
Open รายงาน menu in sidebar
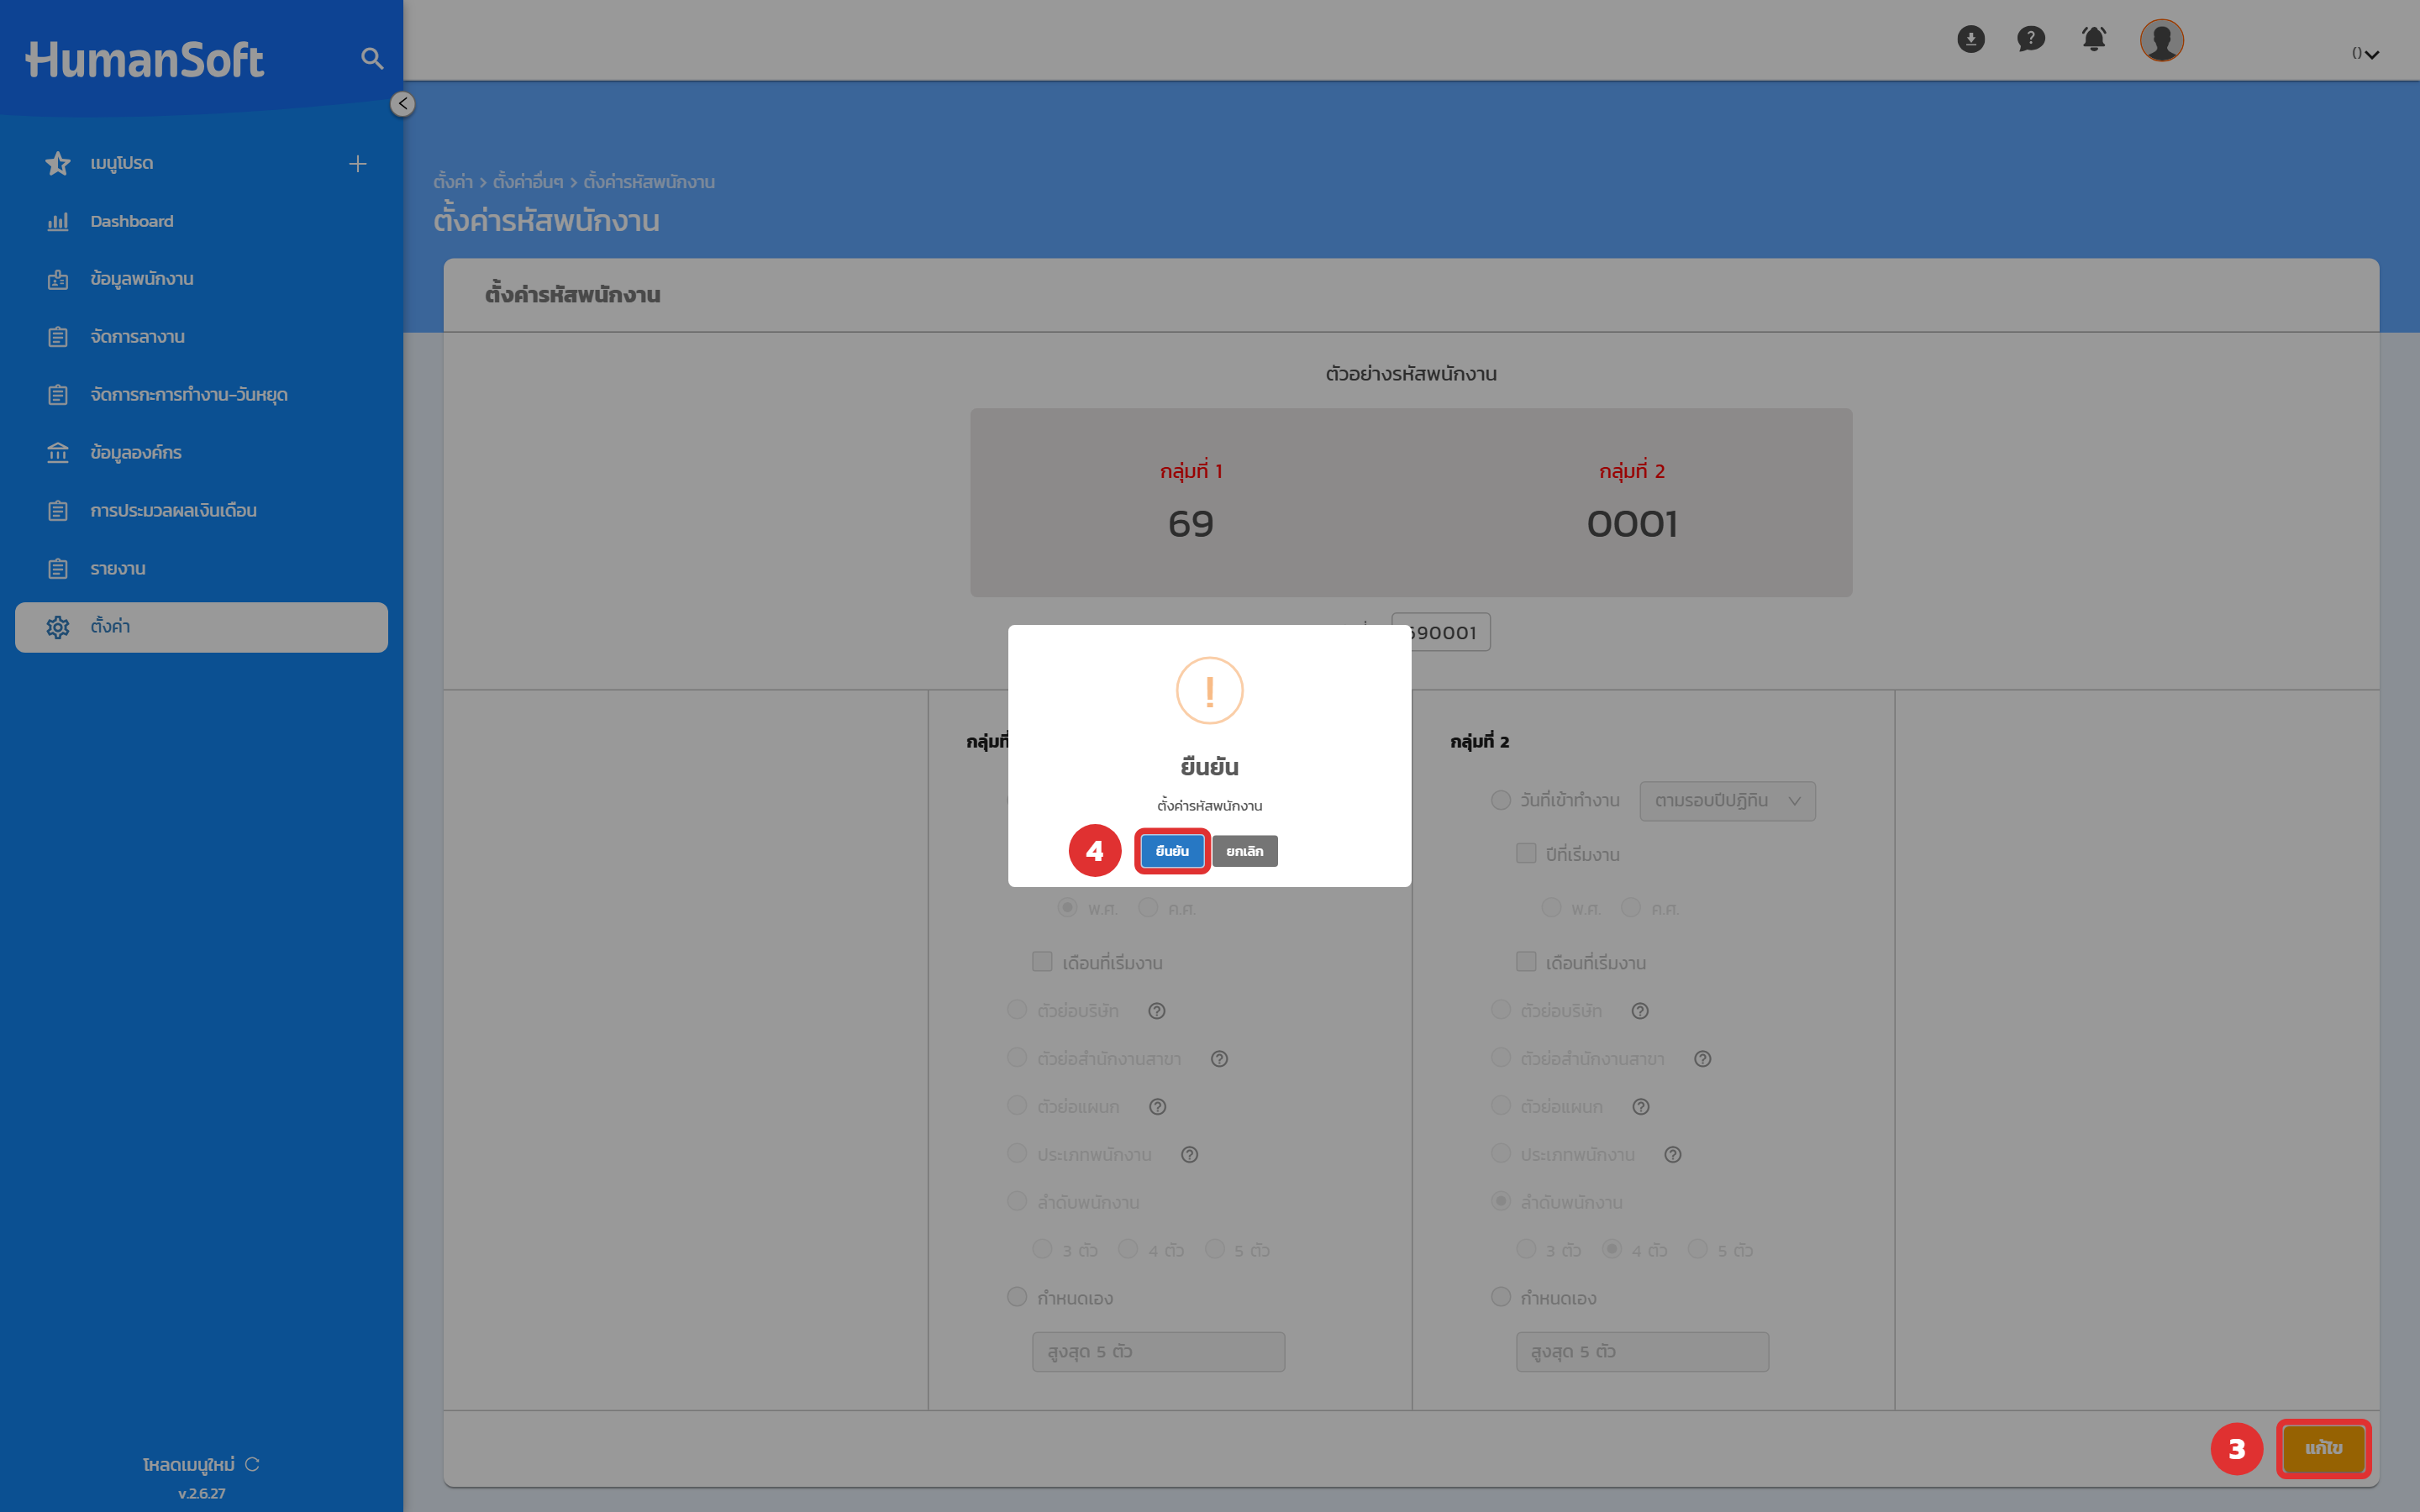[201, 569]
